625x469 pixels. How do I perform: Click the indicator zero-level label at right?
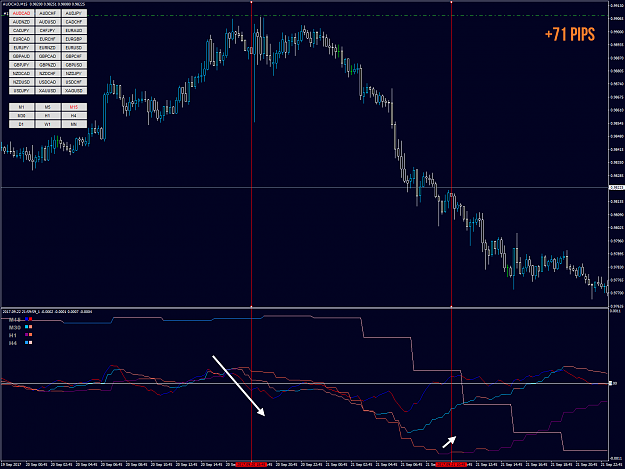pos(615,383)
